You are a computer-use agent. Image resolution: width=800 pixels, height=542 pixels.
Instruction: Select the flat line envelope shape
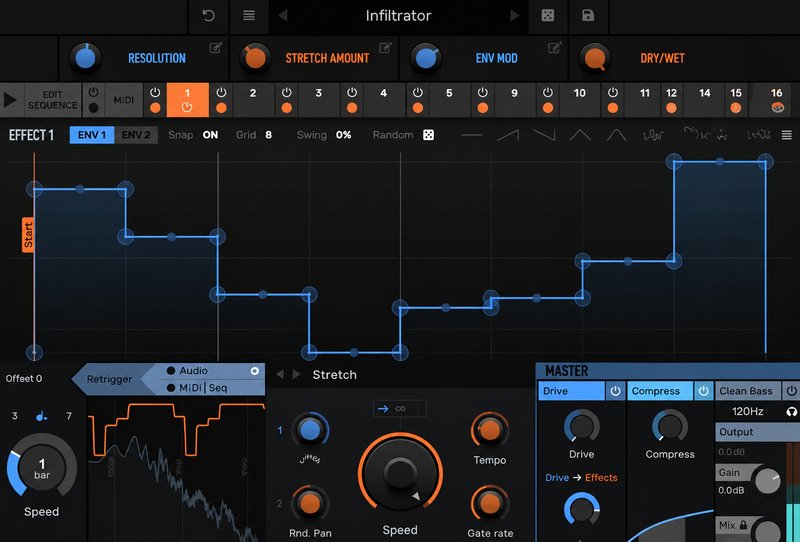coord(471,135)
